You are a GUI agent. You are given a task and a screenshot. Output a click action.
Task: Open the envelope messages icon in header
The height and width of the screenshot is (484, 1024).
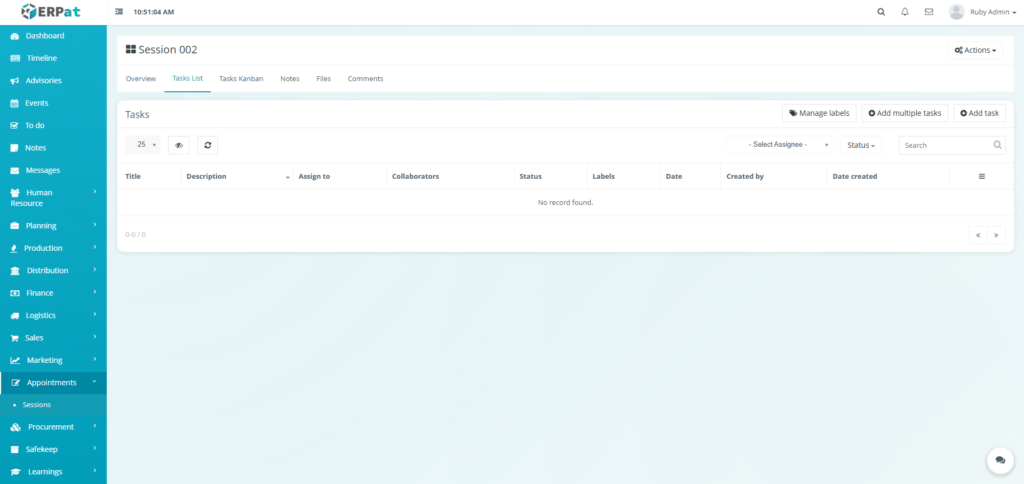pos(929,12)
